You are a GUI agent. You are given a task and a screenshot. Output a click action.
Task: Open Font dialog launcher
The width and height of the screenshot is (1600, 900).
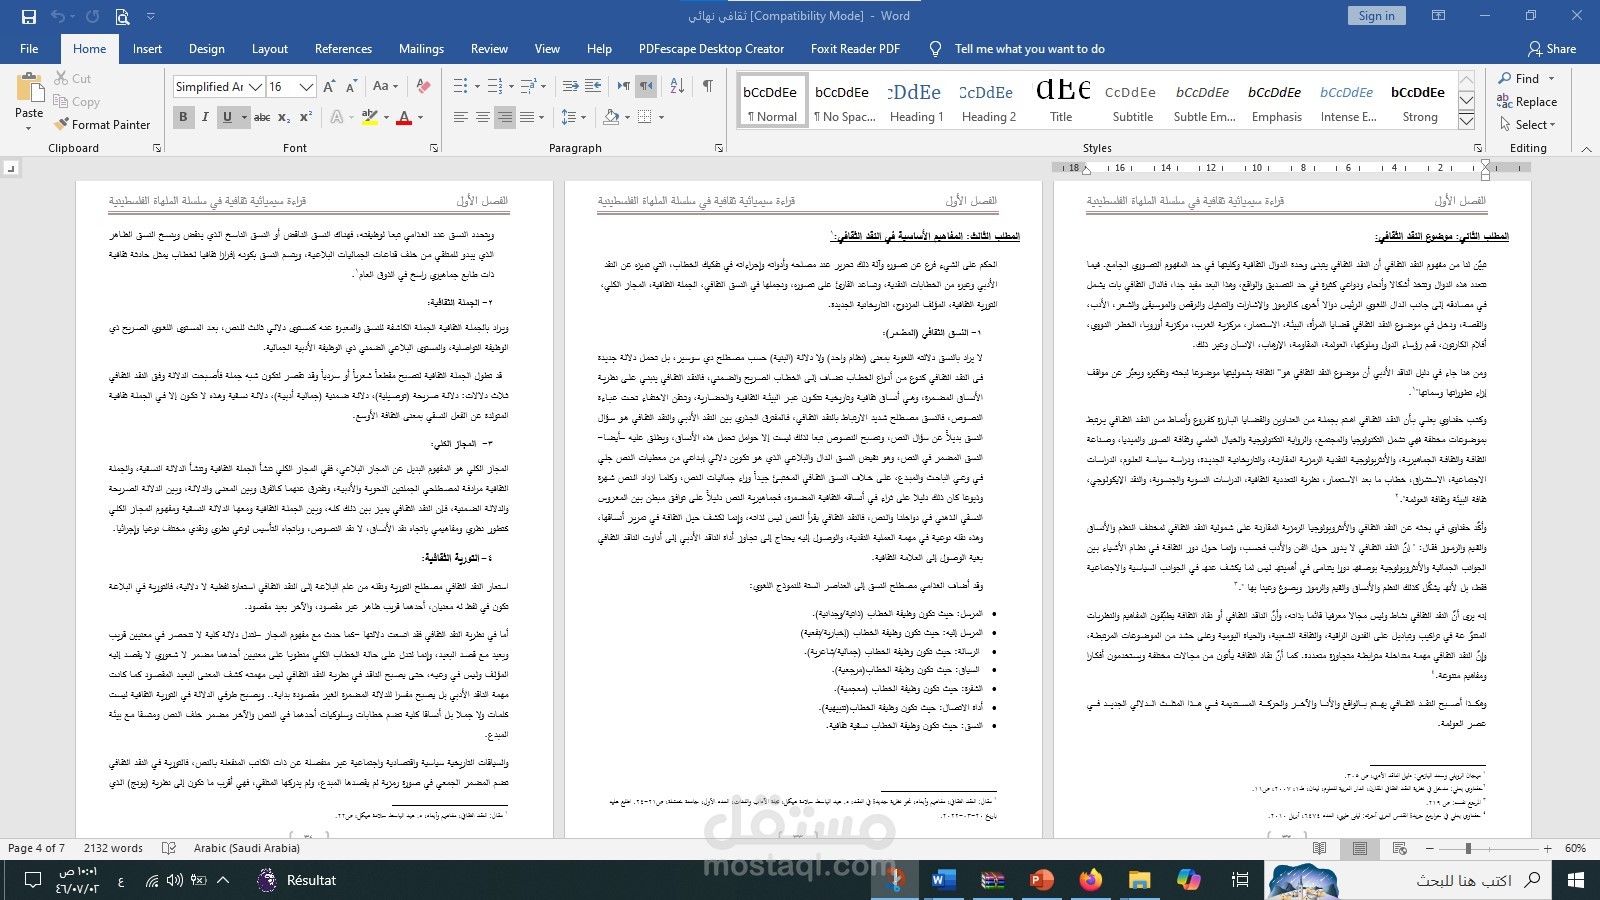point(433,148)
